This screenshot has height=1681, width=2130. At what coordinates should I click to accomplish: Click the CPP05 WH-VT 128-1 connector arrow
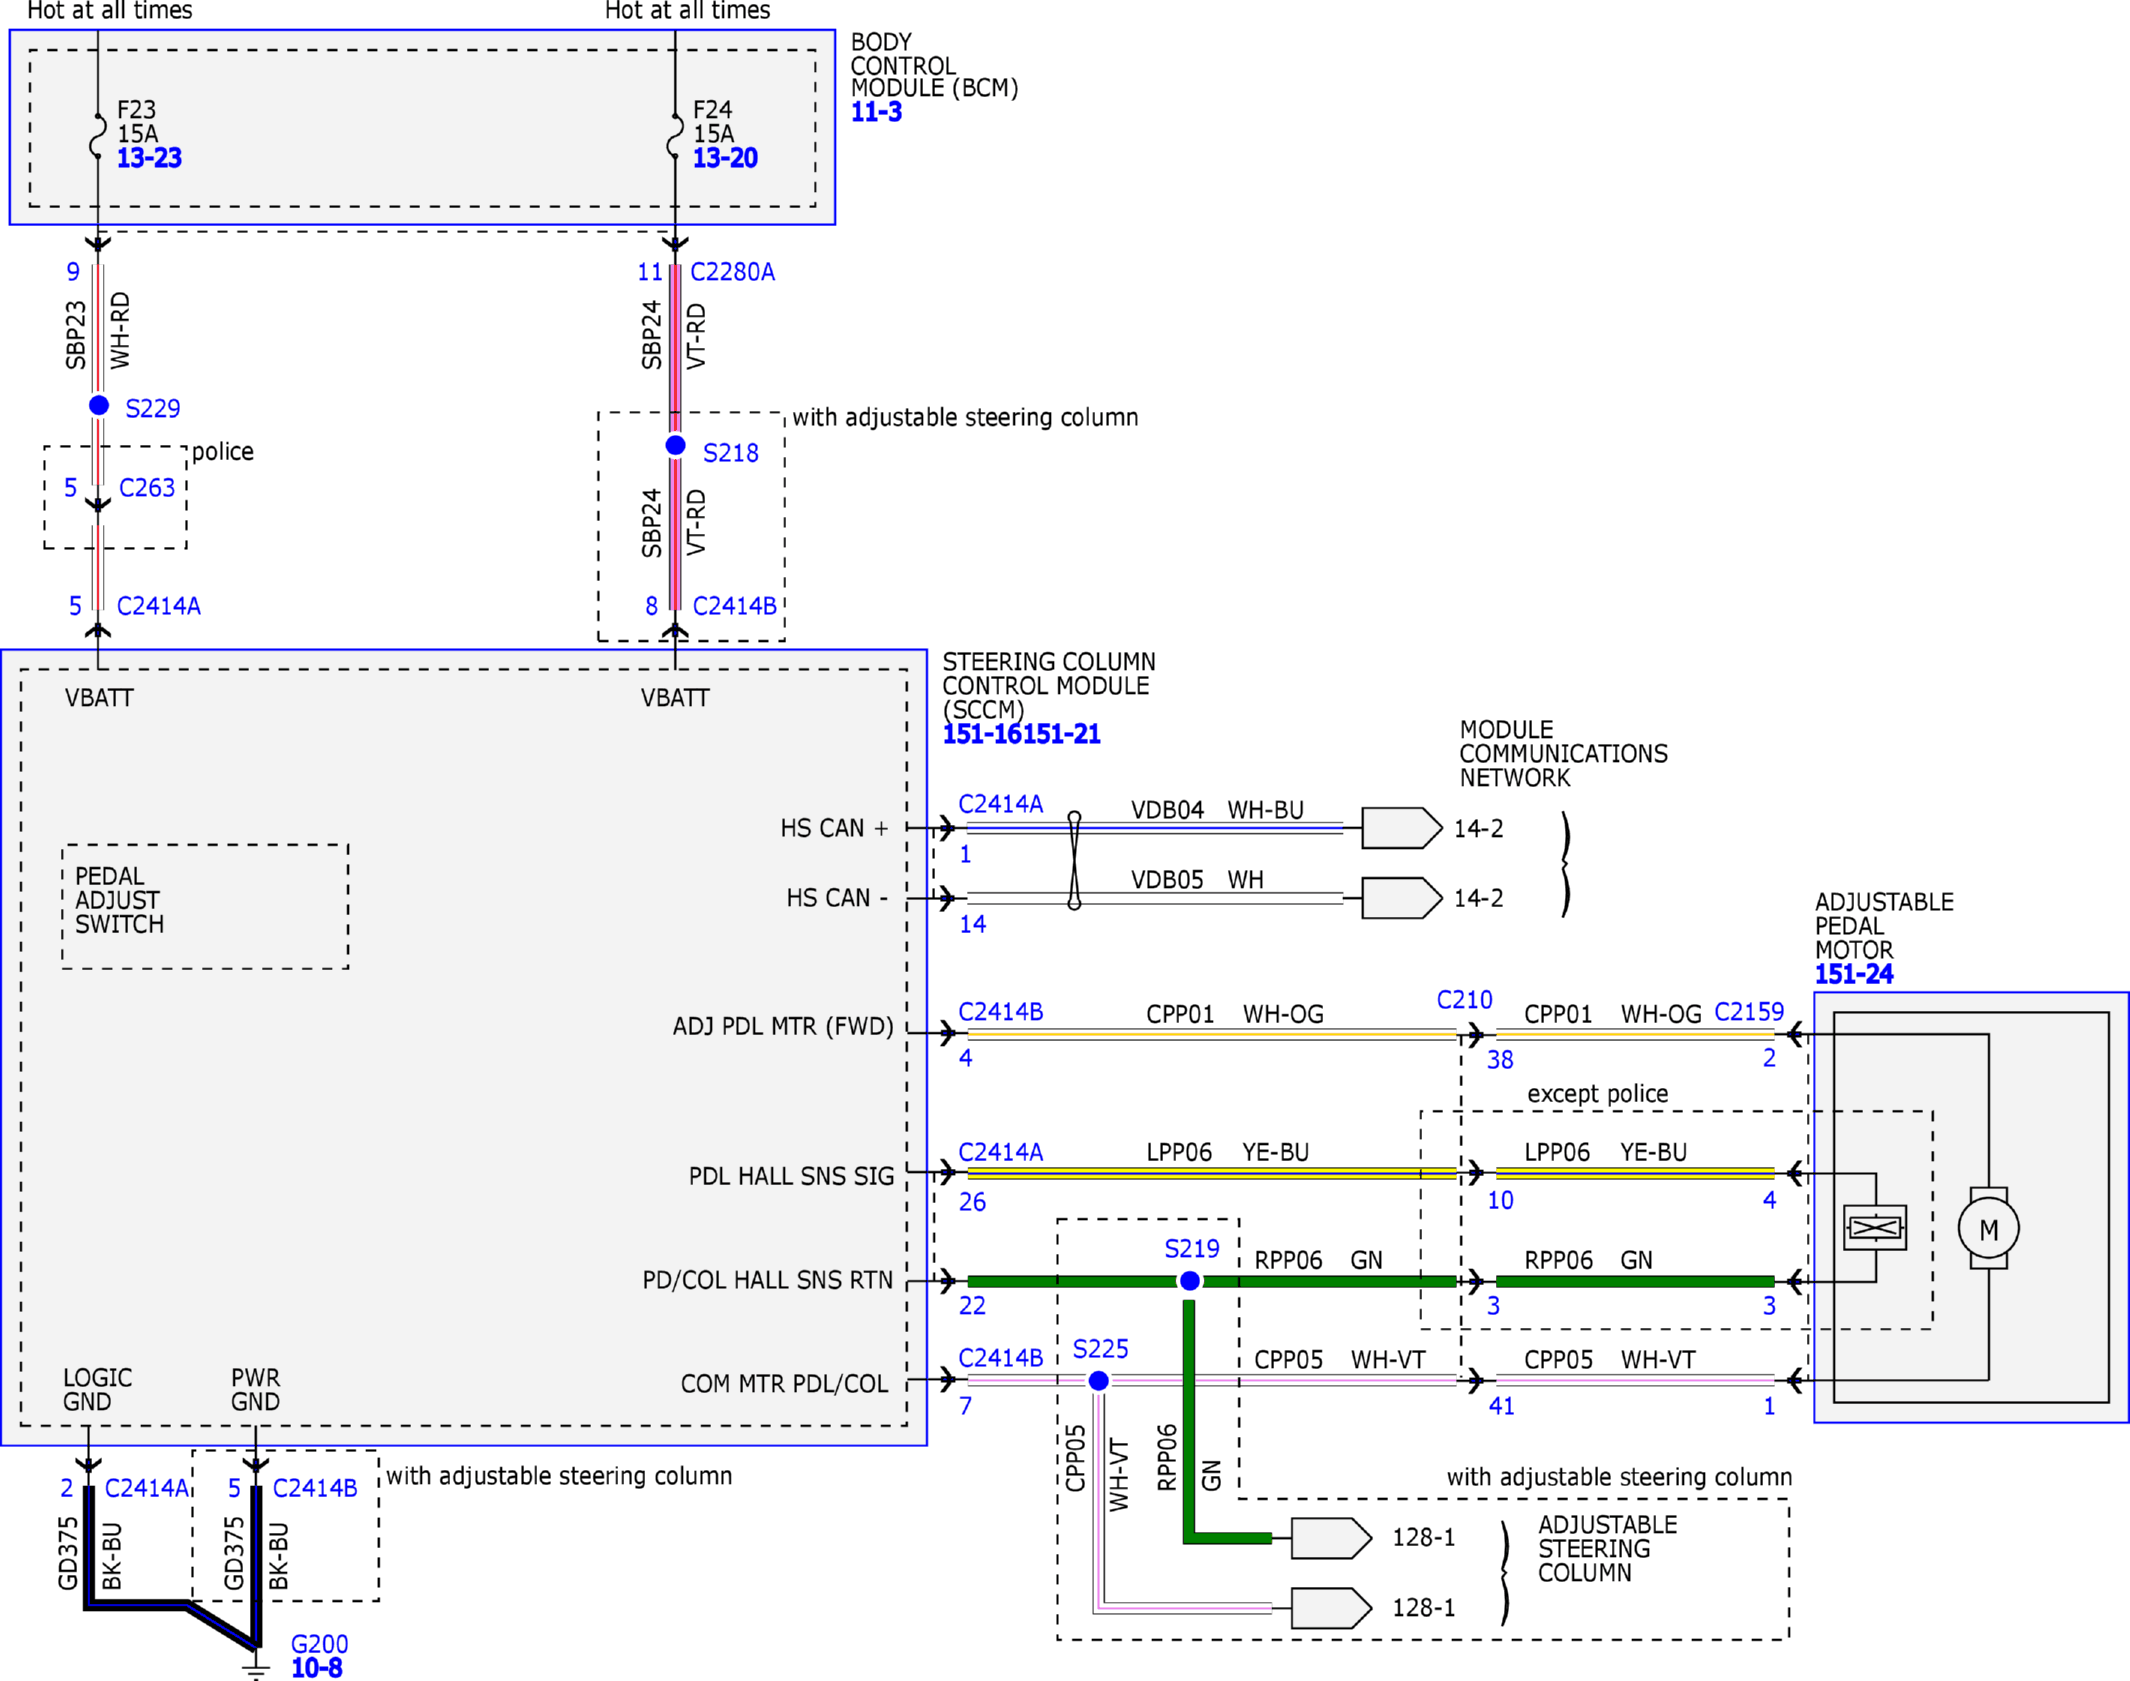[1331, 1608]
